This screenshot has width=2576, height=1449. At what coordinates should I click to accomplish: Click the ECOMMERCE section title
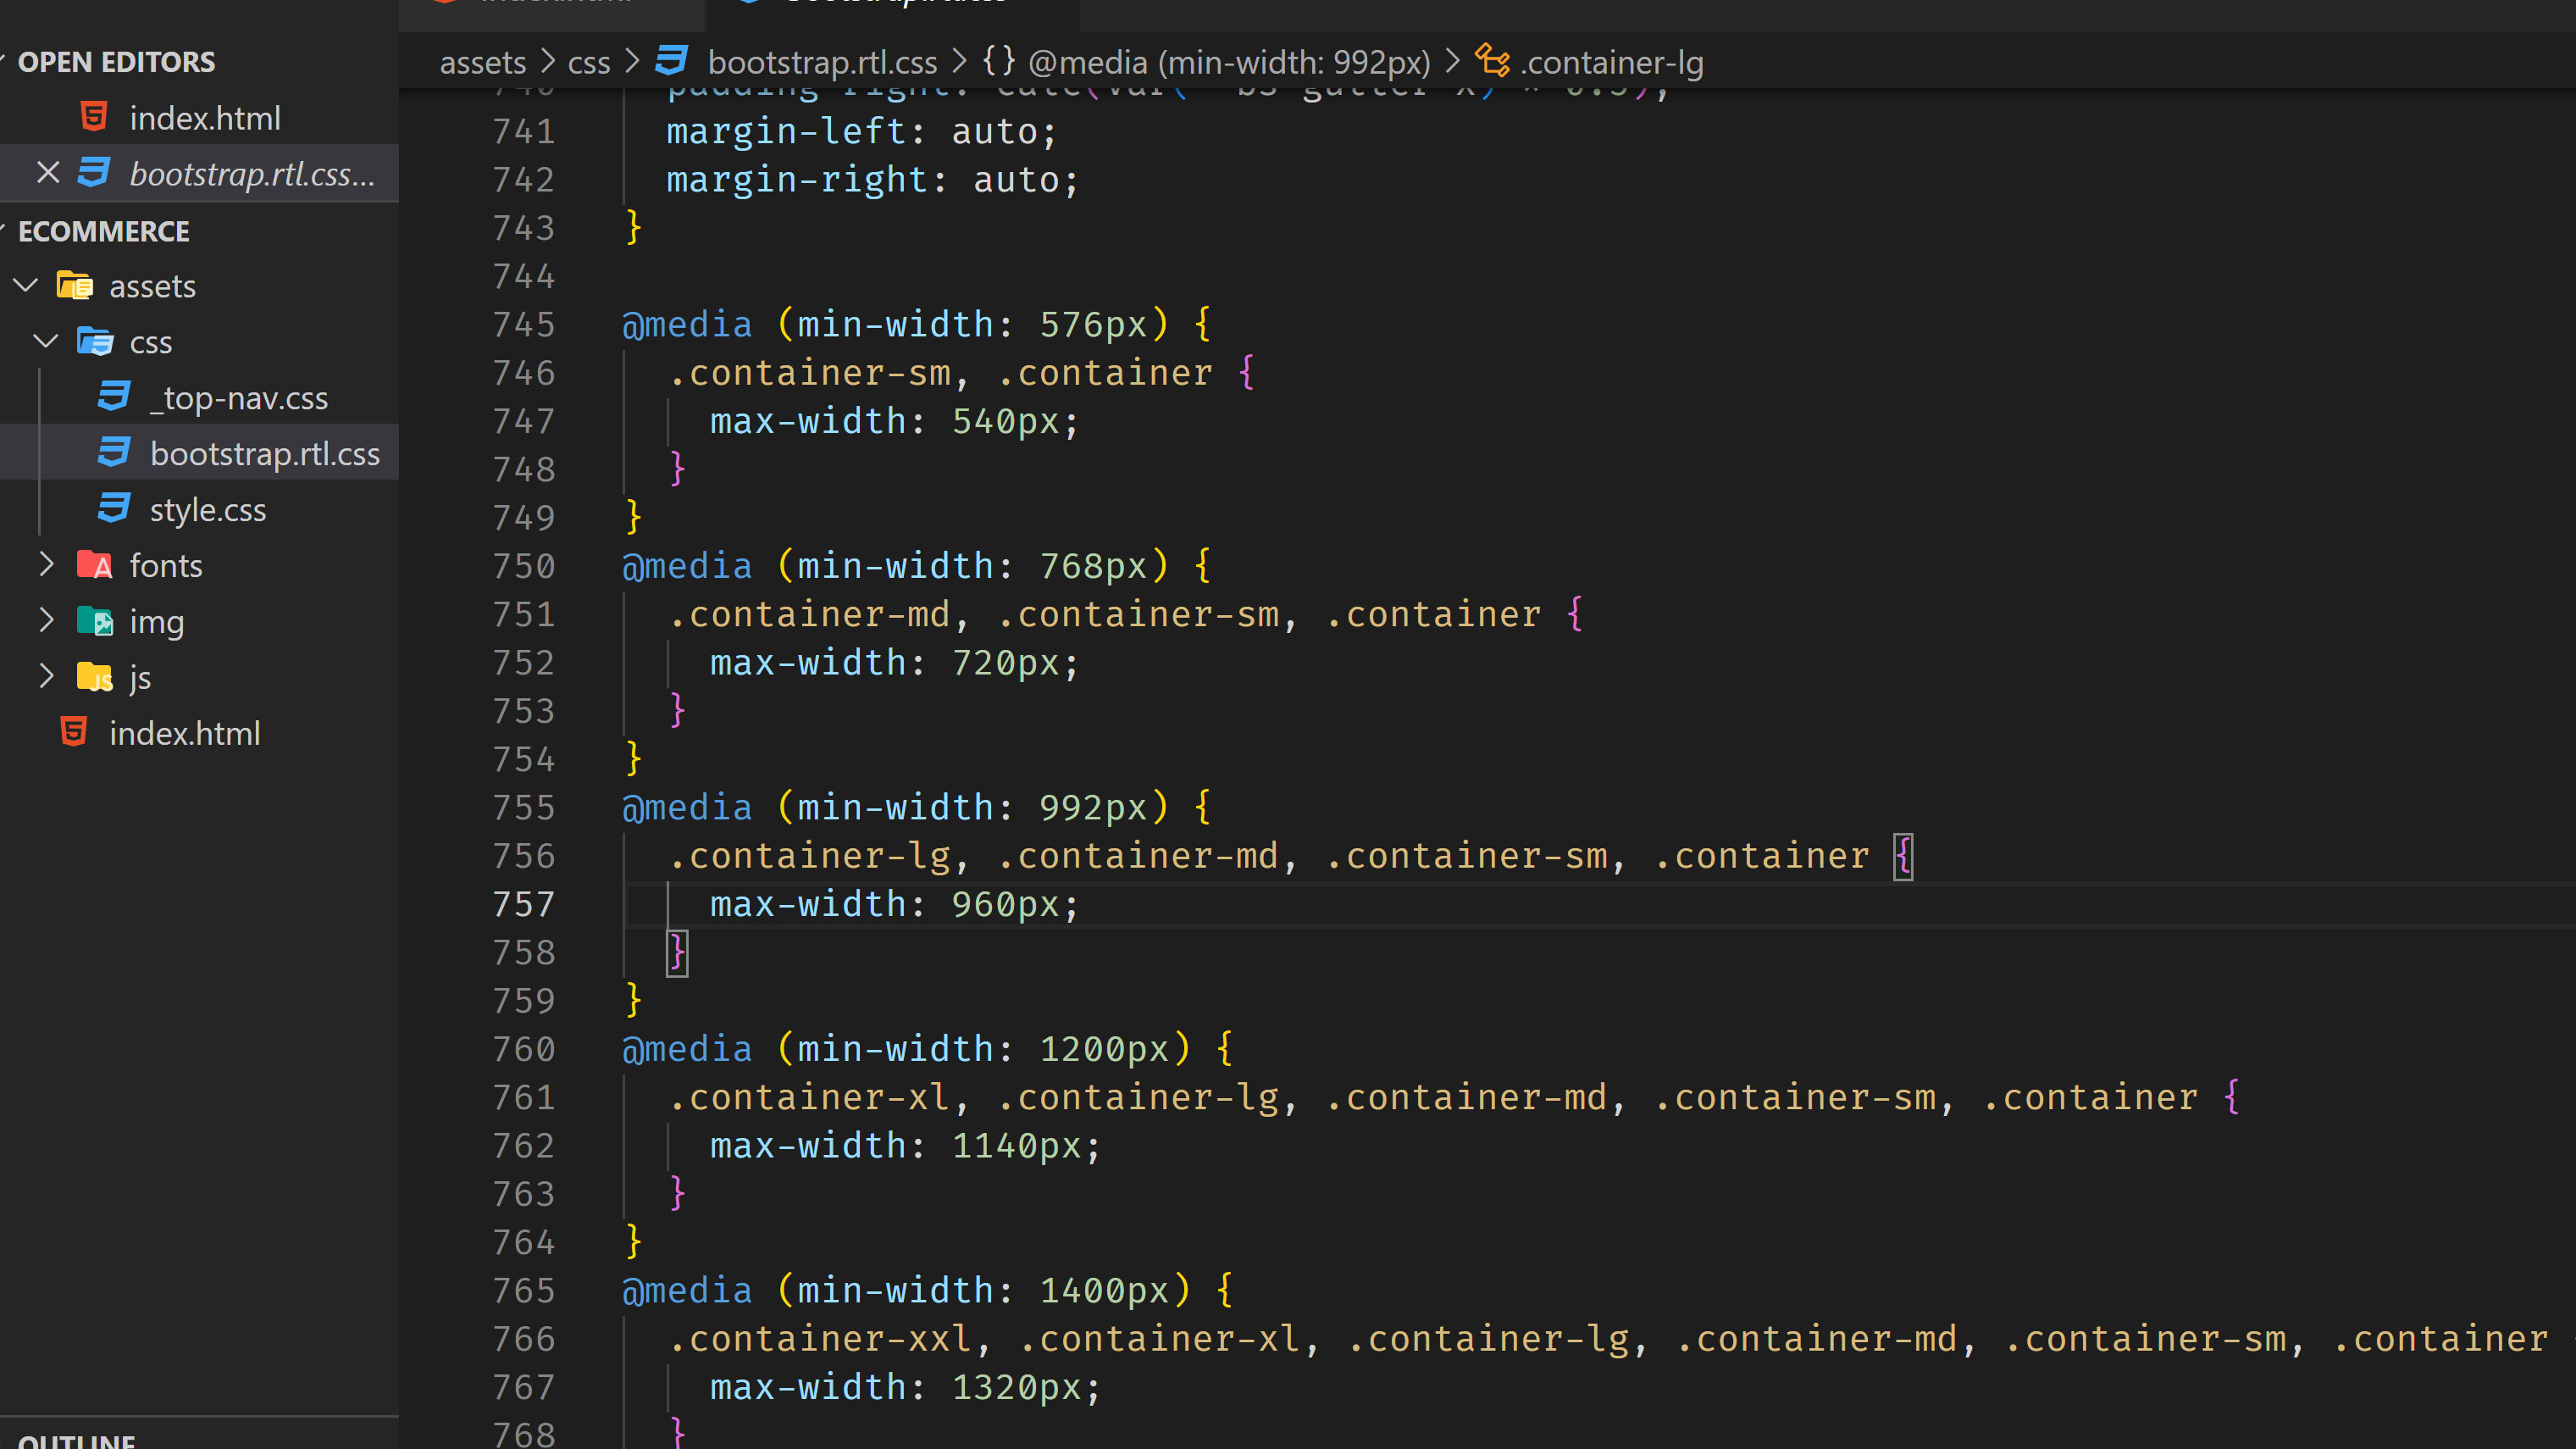point(104,231)
